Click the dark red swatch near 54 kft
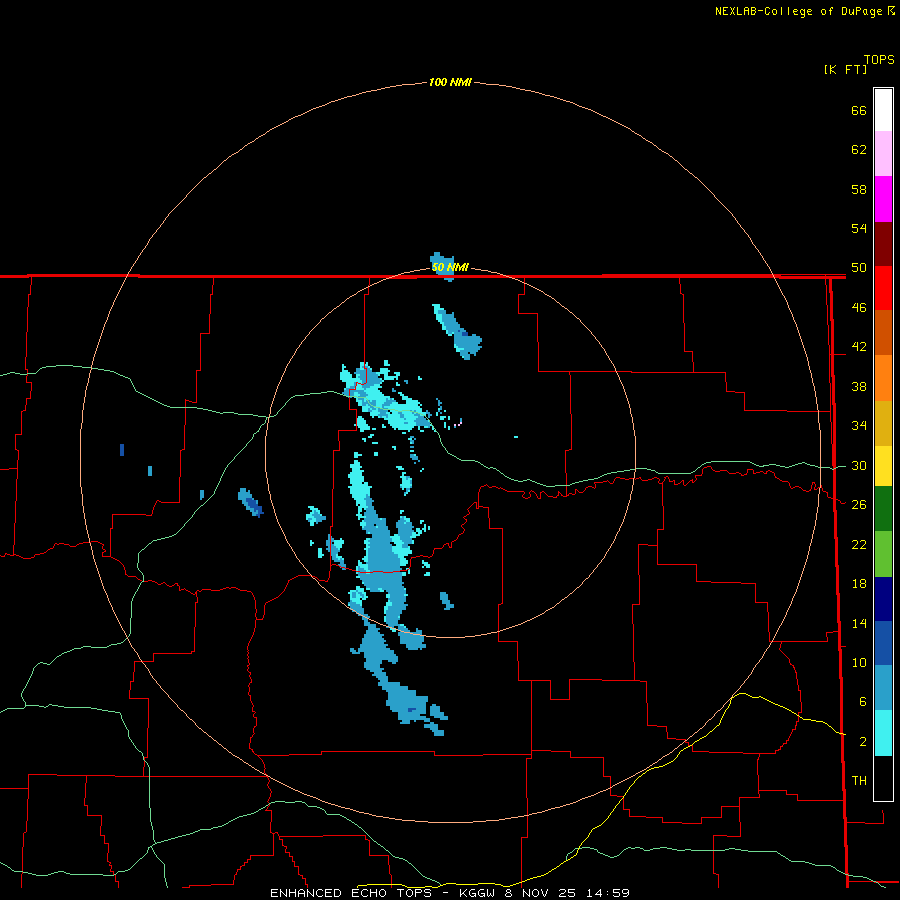900x900 pixels. (x=883, y=244)
